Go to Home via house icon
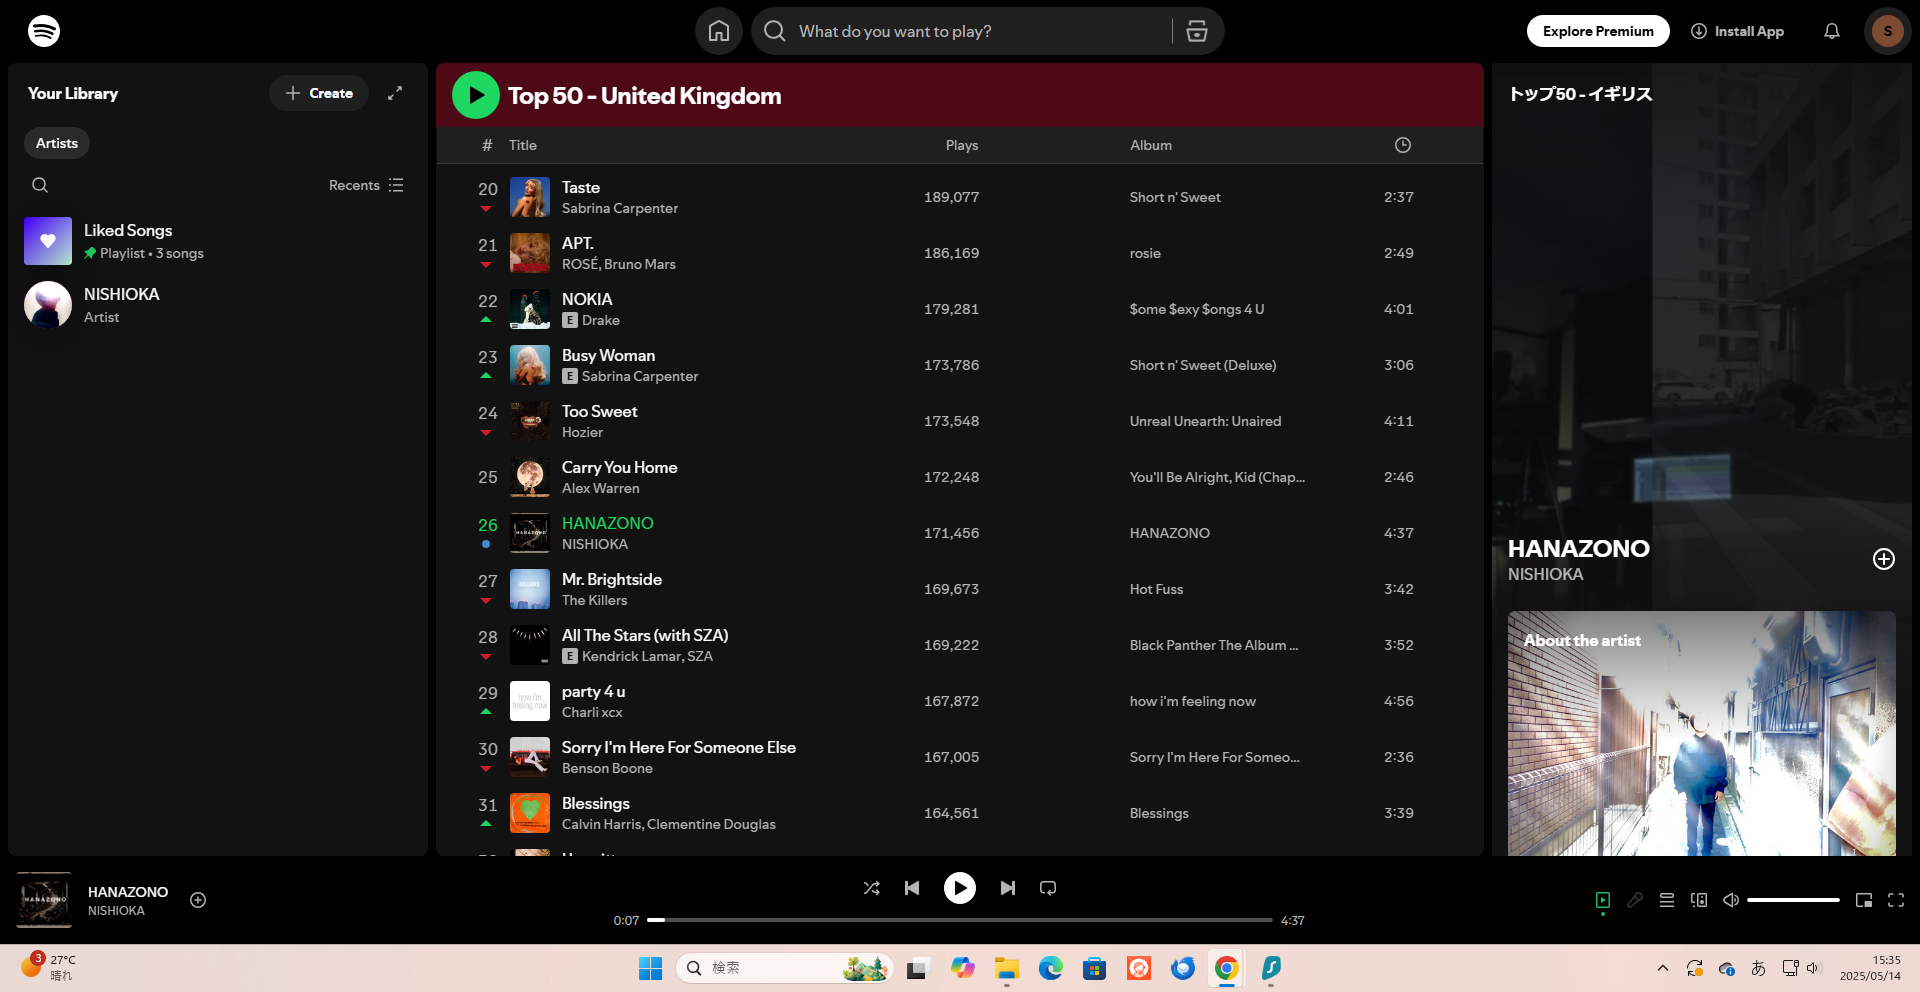The width and height of the screenshot is (1920, 992). [718, 31]
